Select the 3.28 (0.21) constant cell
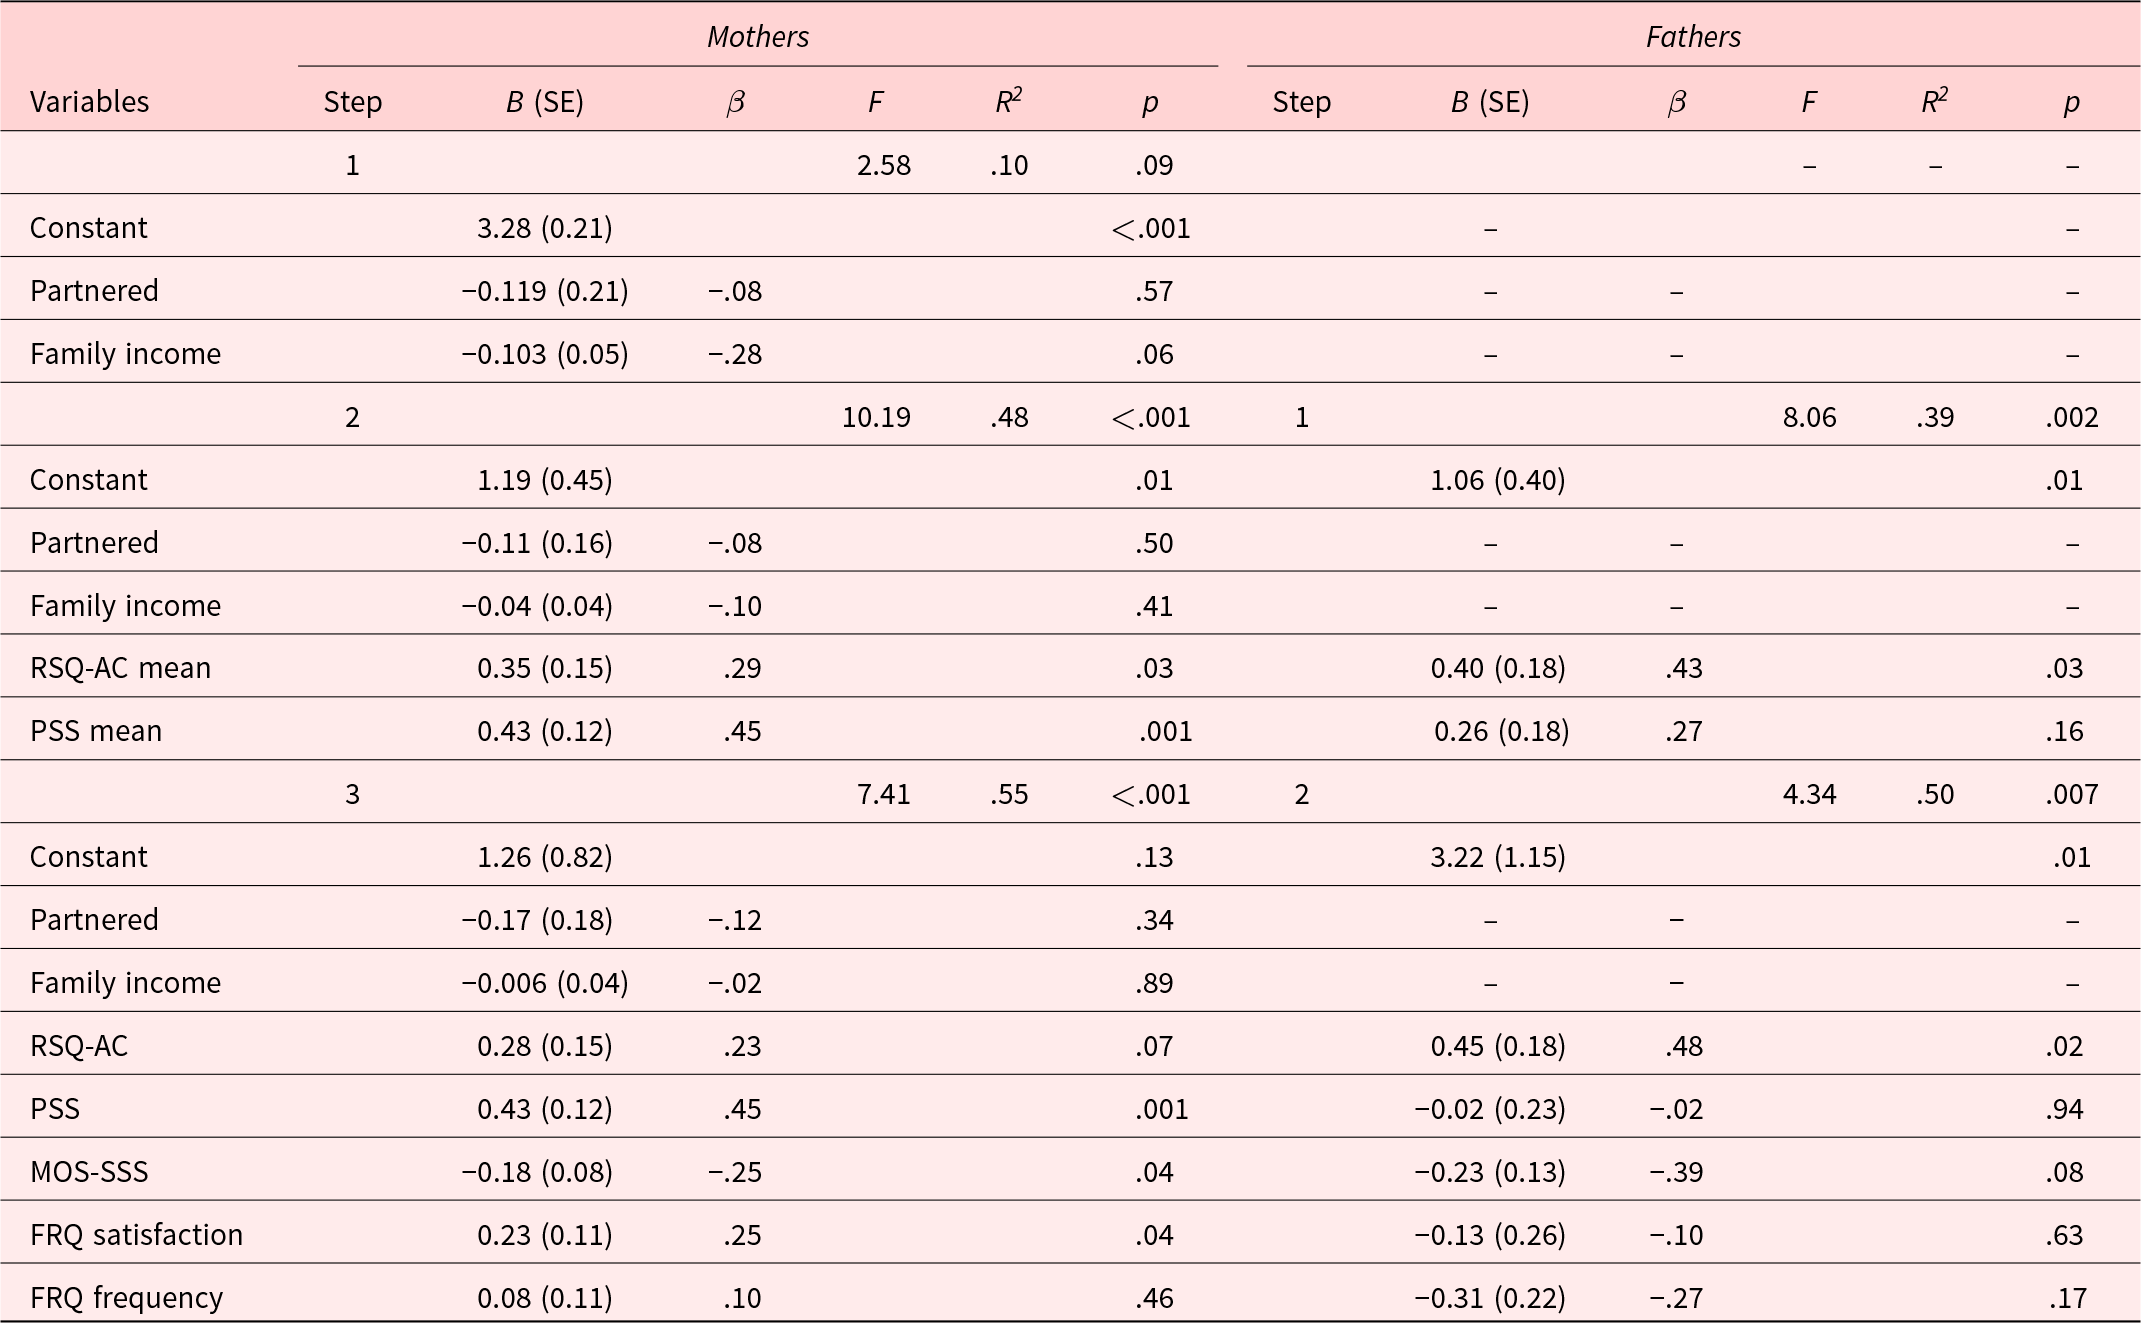2141x1323 pixels. click(545, 228)
